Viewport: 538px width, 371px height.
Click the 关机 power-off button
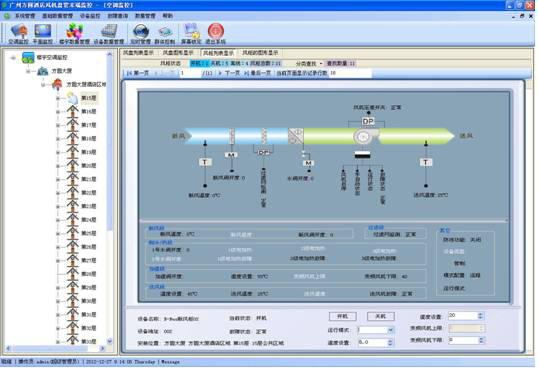tap(381, 316)
